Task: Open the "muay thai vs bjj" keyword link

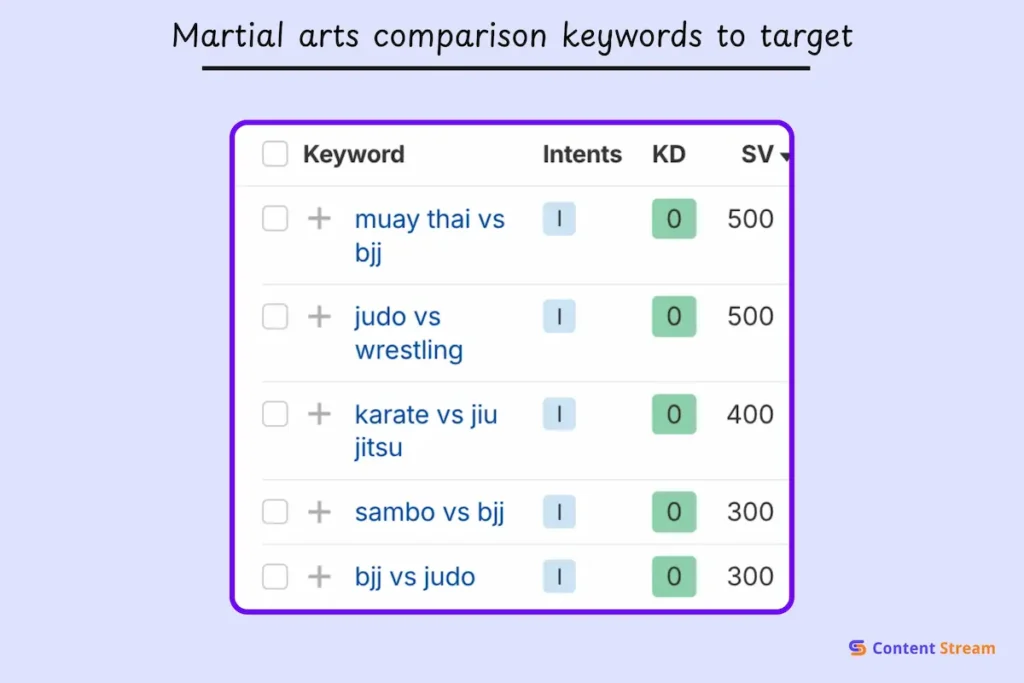Action: point(430,219)
